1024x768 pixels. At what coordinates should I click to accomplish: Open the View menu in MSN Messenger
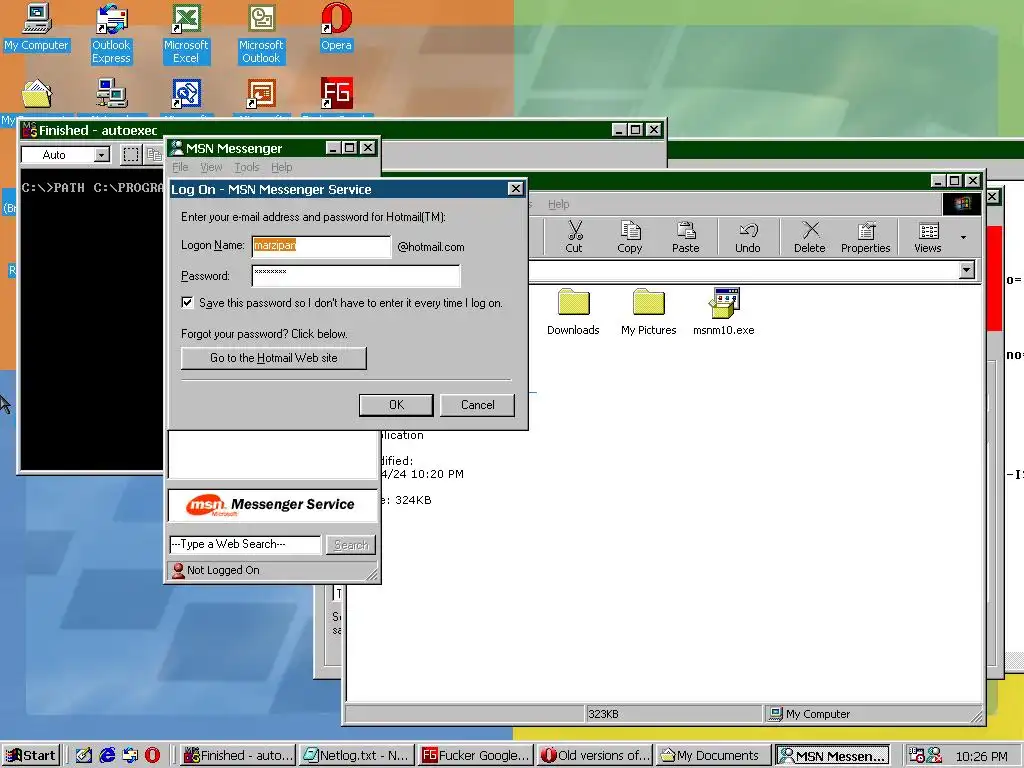point(211,167)
